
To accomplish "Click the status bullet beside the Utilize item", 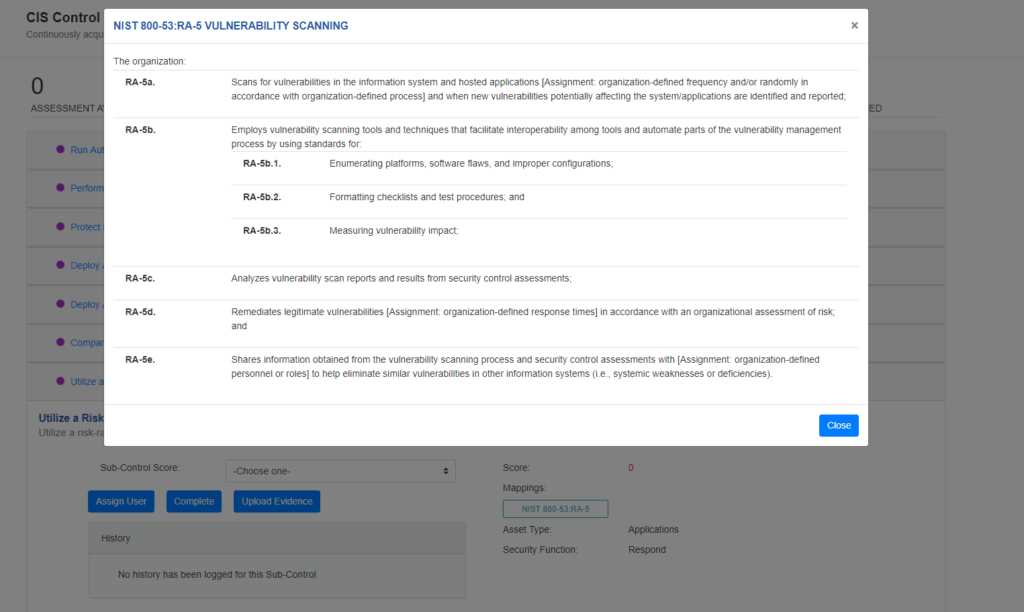I will (61, 381).
